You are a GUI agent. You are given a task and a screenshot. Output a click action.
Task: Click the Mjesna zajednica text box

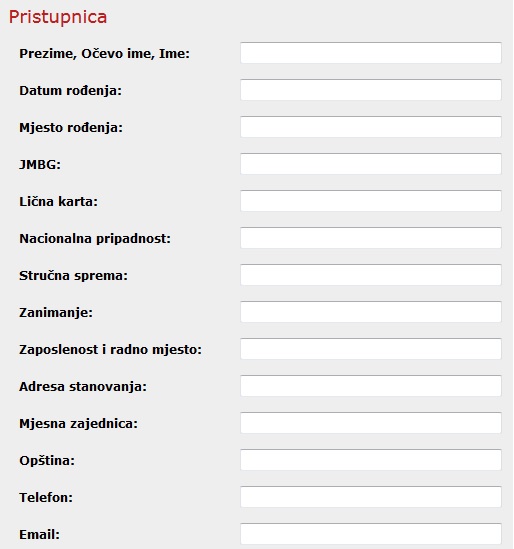[371, 423]
